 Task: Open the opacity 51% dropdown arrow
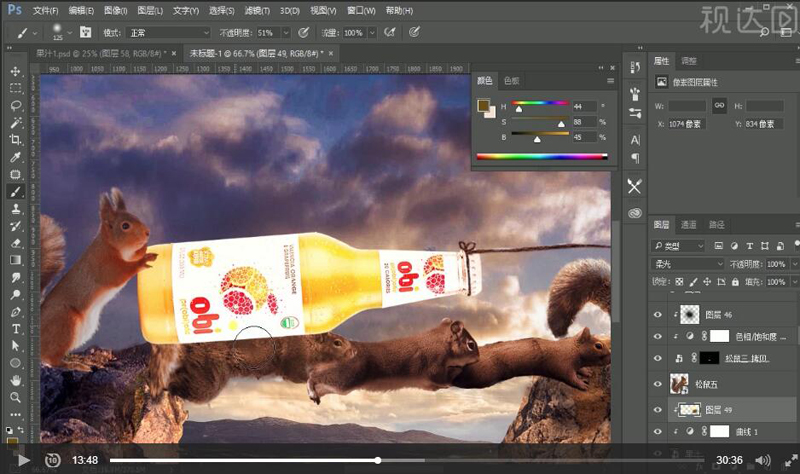pos(286,33)
